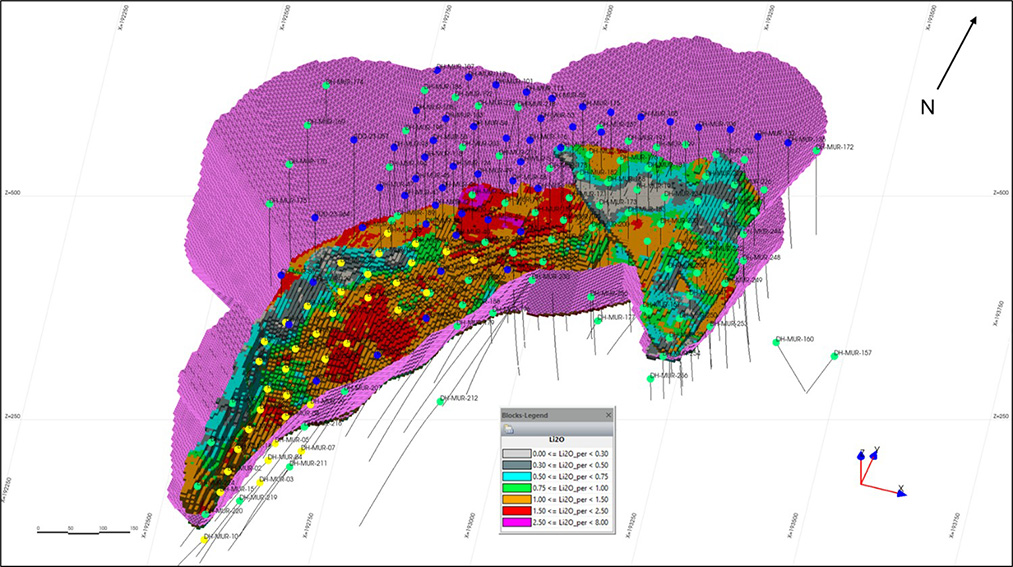
Task: Pick the dark gray 0.30–0.50 Li2O swatch
Action: click(x=516, y=464)
